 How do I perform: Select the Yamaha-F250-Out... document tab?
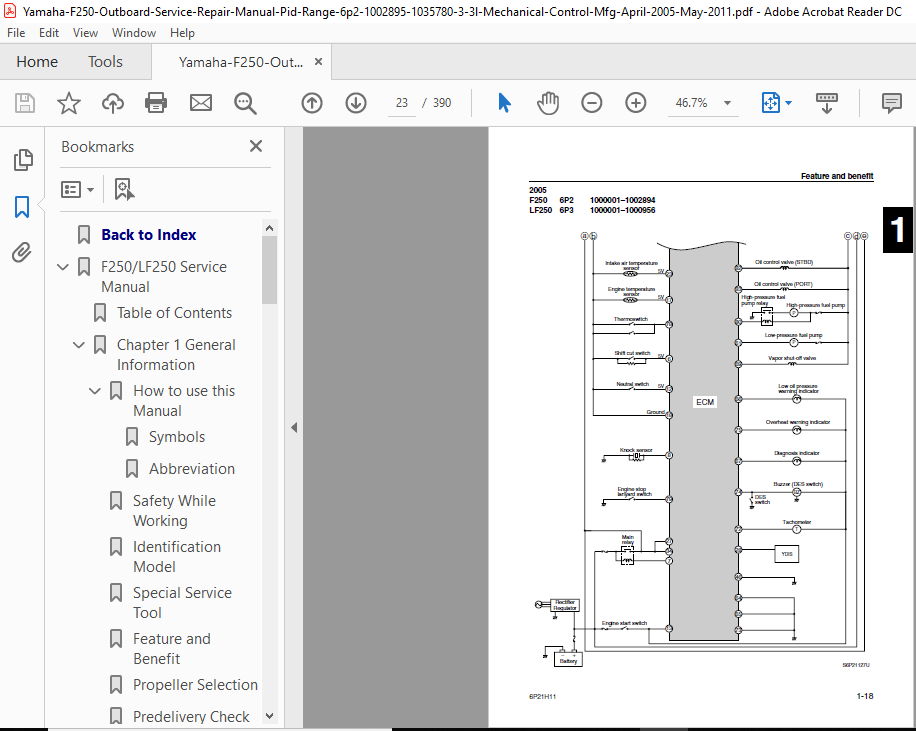241,62
